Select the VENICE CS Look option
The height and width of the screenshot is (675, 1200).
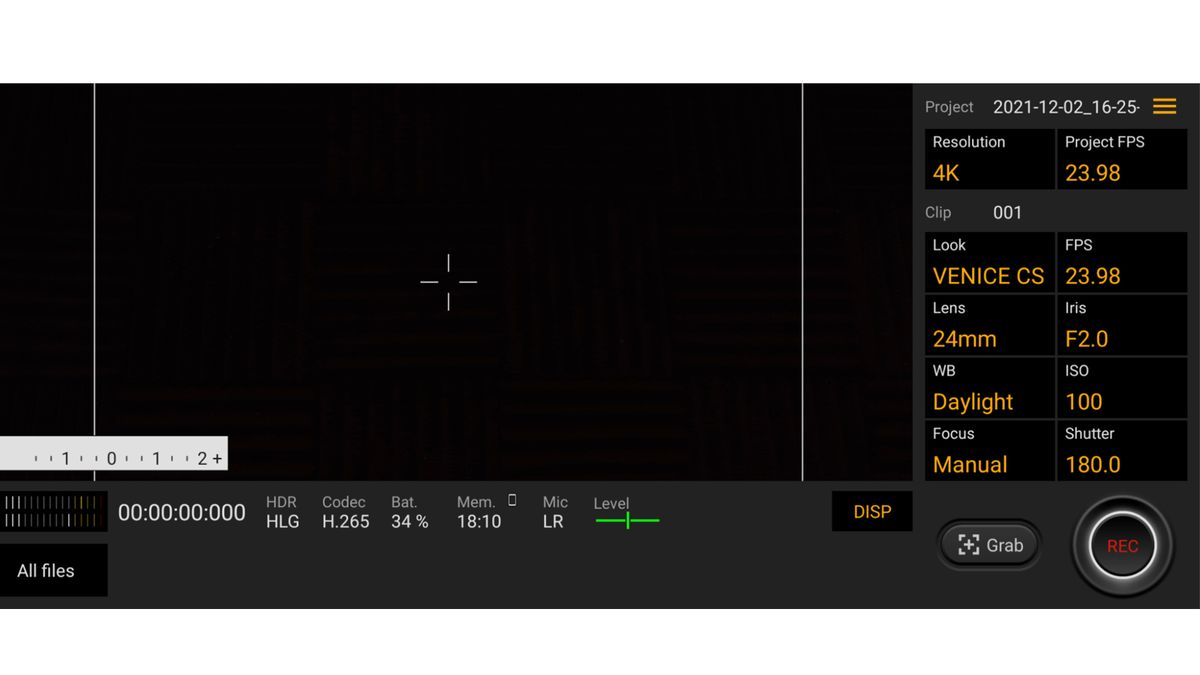990,262
